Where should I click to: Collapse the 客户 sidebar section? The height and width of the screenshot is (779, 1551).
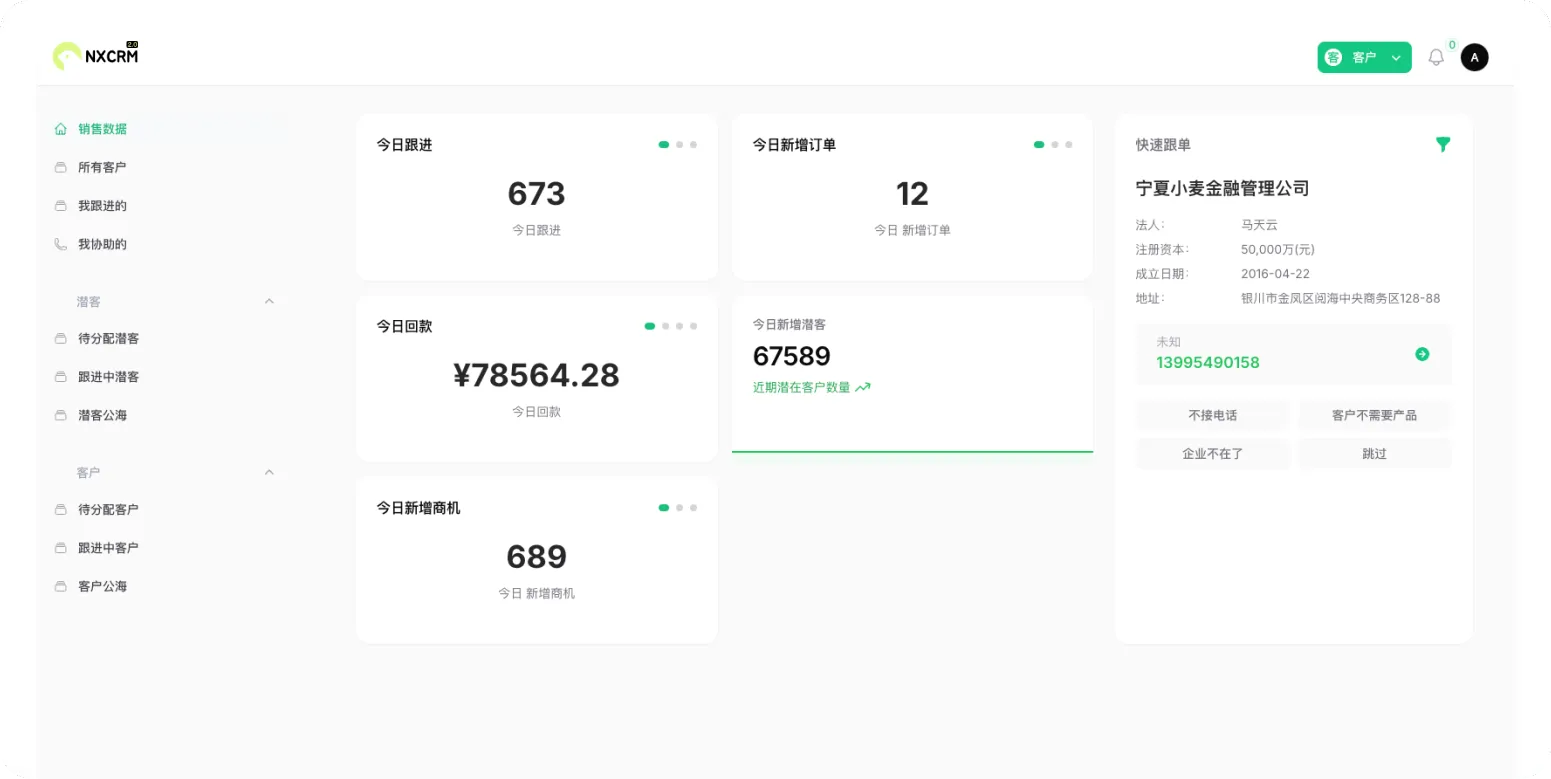[268, 472]
